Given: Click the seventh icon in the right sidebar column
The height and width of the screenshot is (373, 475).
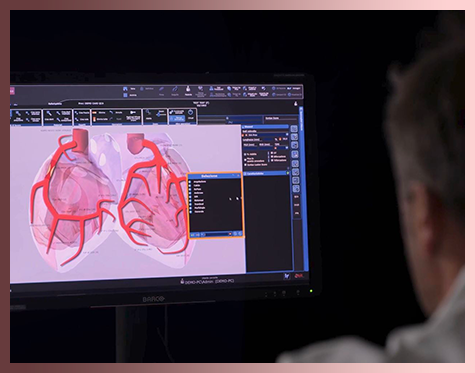Looking at the screenshot, I should [x=296, y=180].
